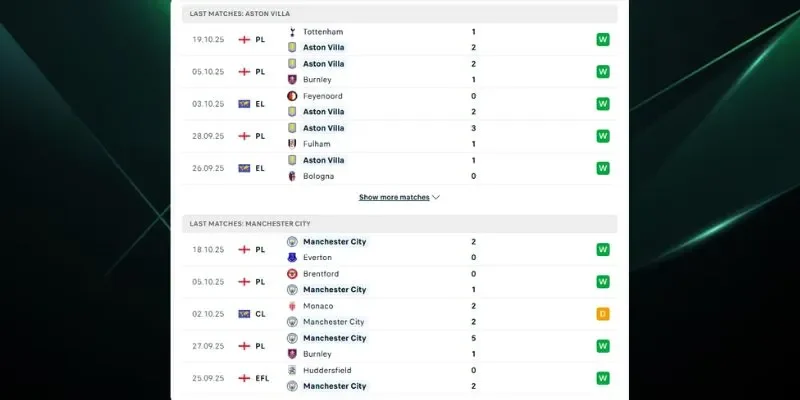
Task: Click the chevron beside Show more matches
Action: click(x=436, y=198)
